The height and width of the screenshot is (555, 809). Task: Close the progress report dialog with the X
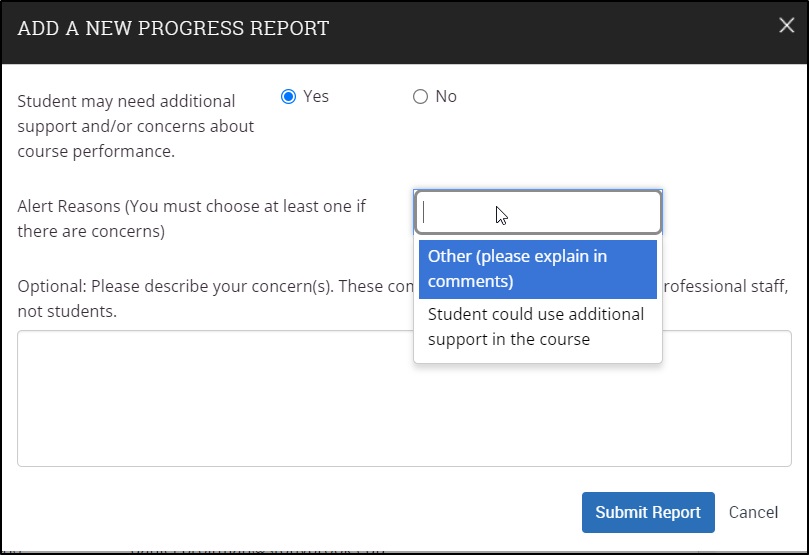[x=786, y=26]
